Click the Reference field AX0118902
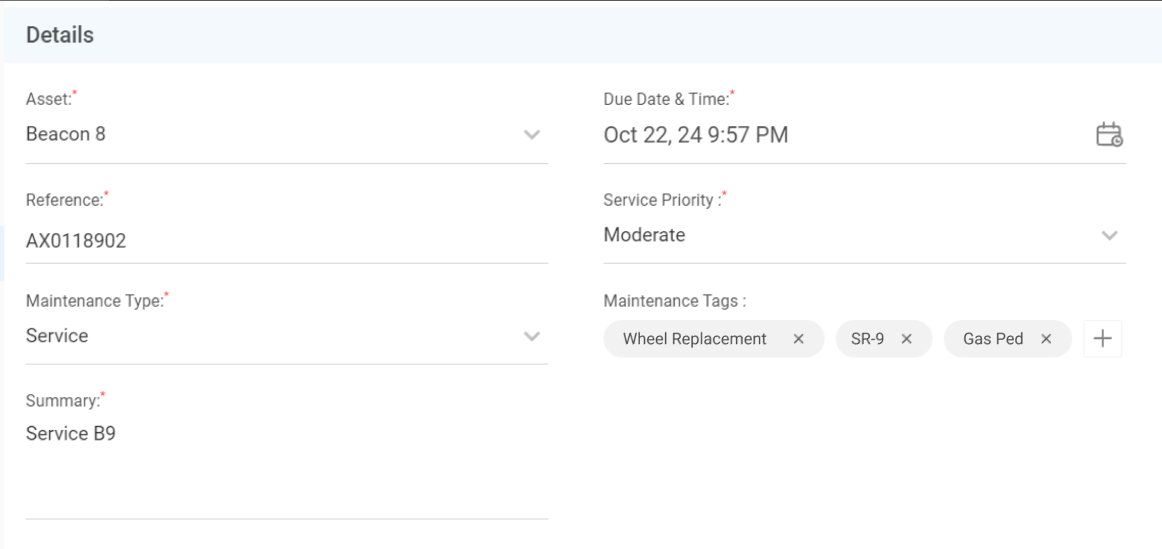The width and height of the screenshot is (1162, 549). [x=76, y=240]
